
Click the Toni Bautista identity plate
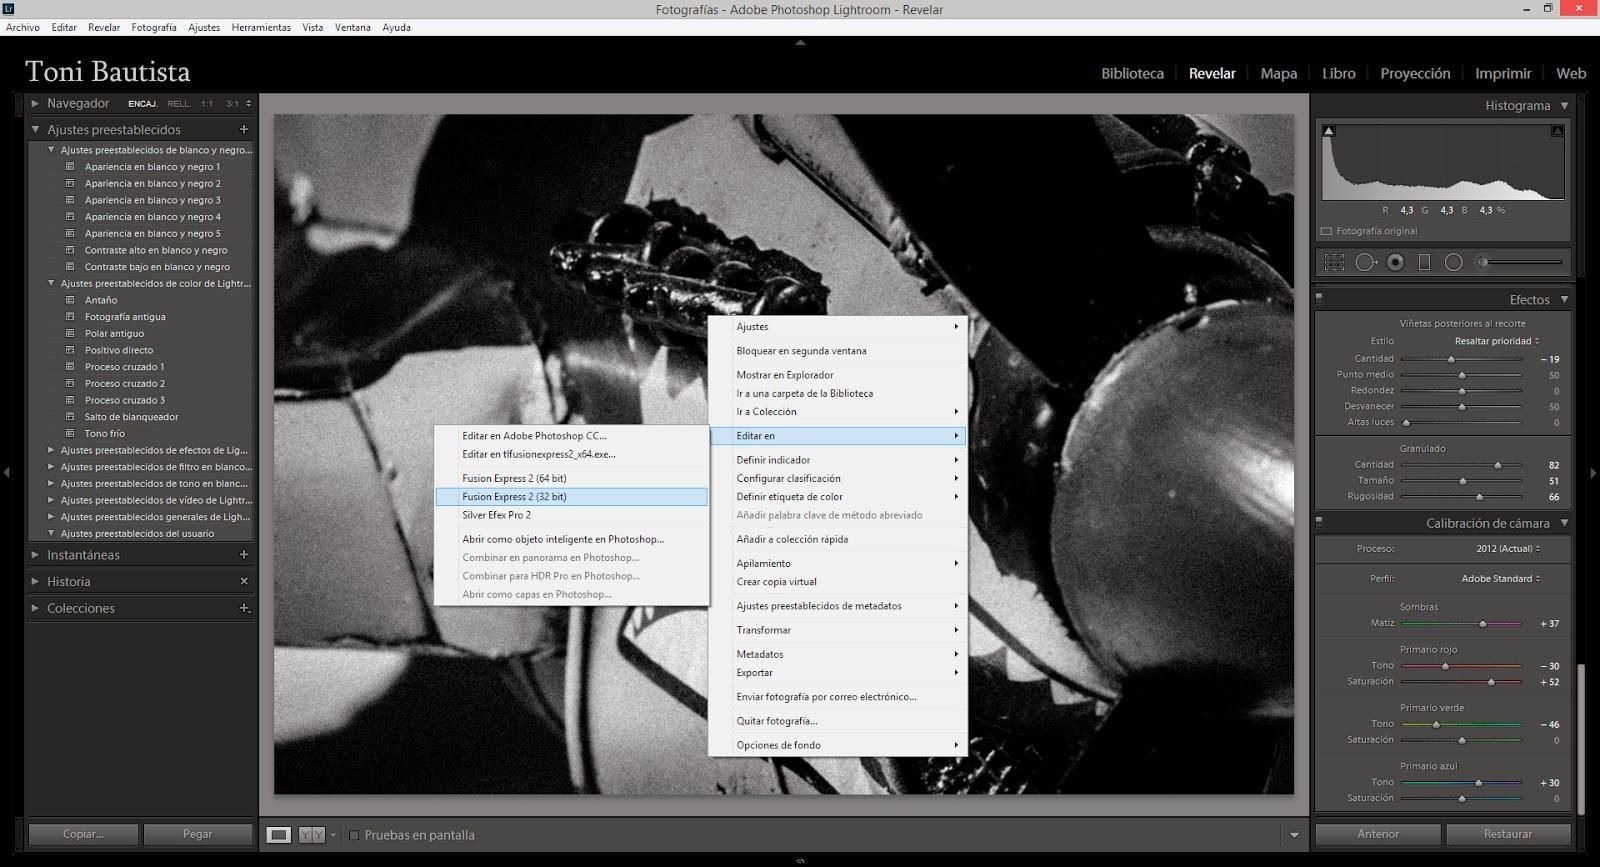click(x=107, y=72)
